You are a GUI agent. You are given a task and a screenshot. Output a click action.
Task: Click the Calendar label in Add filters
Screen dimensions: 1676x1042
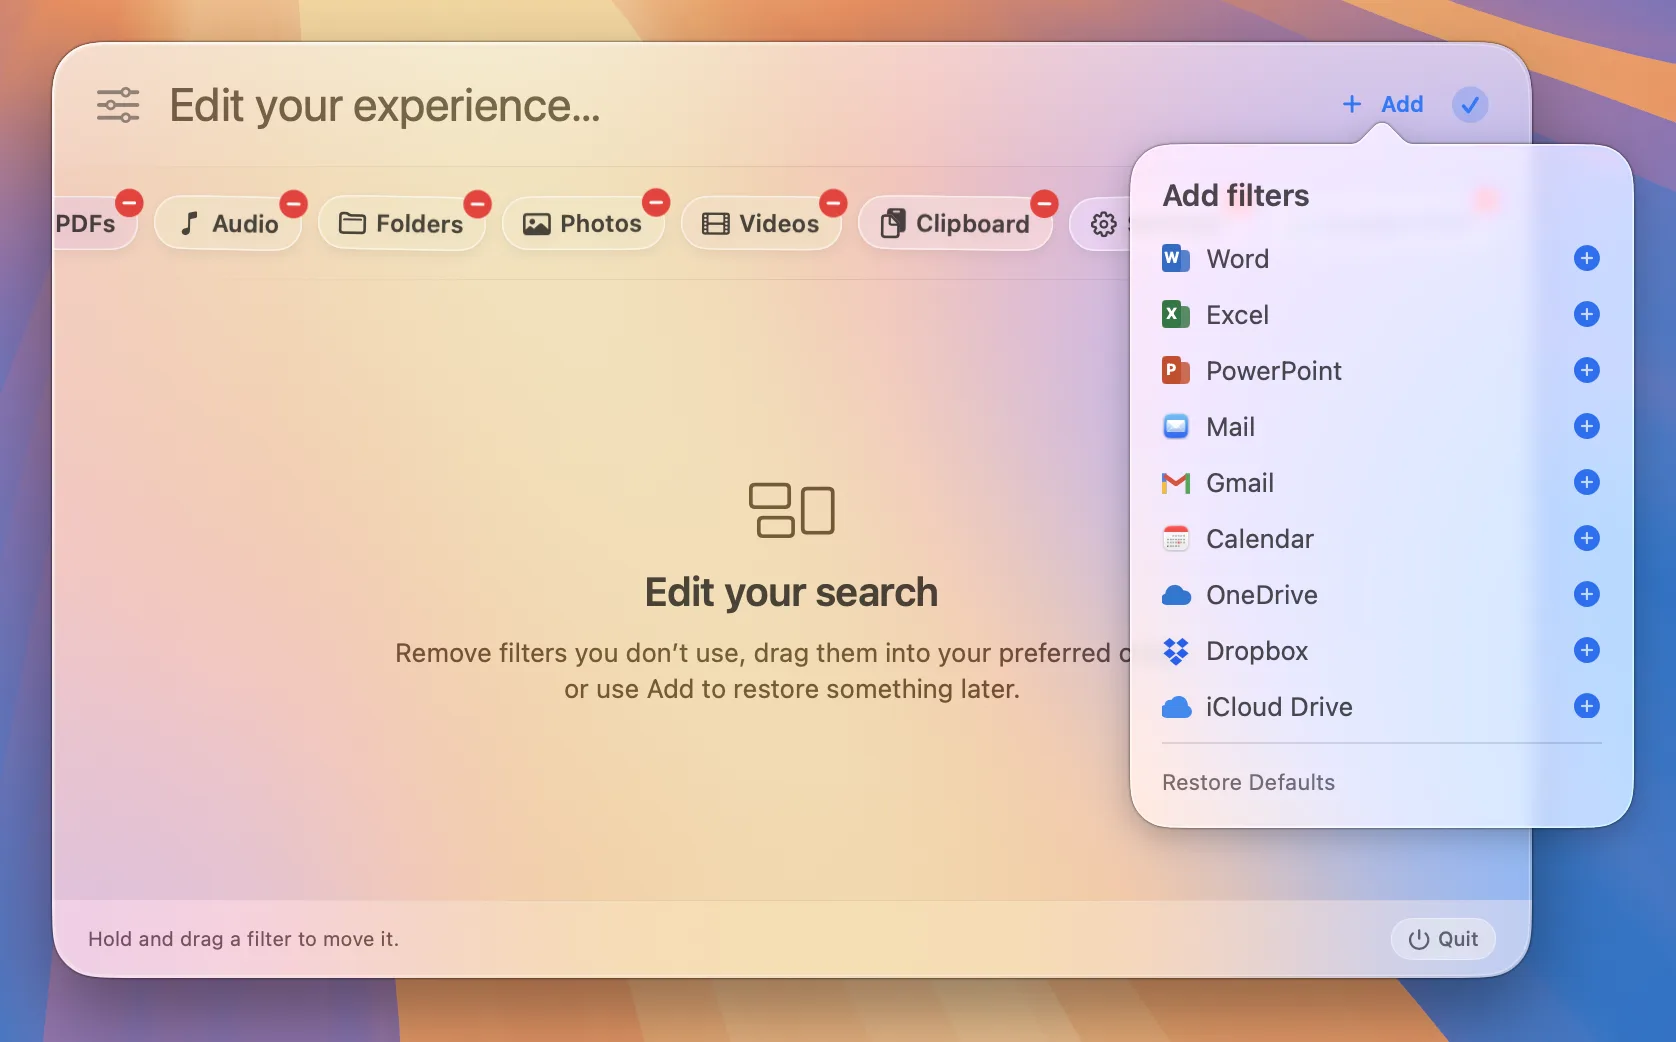[1260, 539]
